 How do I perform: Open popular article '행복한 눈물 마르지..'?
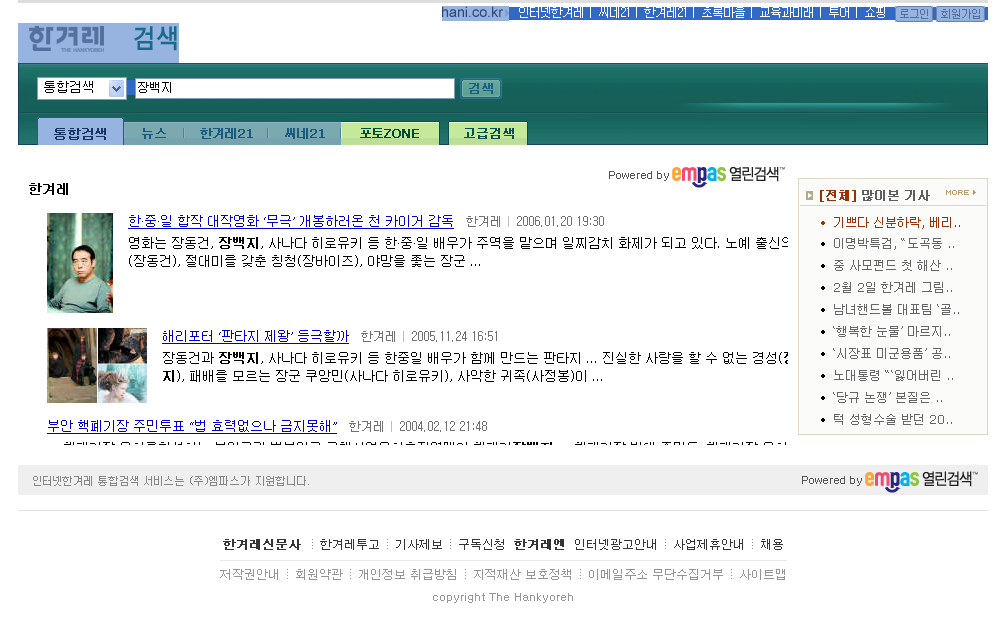pyautogui.click(x=891, y=332)
